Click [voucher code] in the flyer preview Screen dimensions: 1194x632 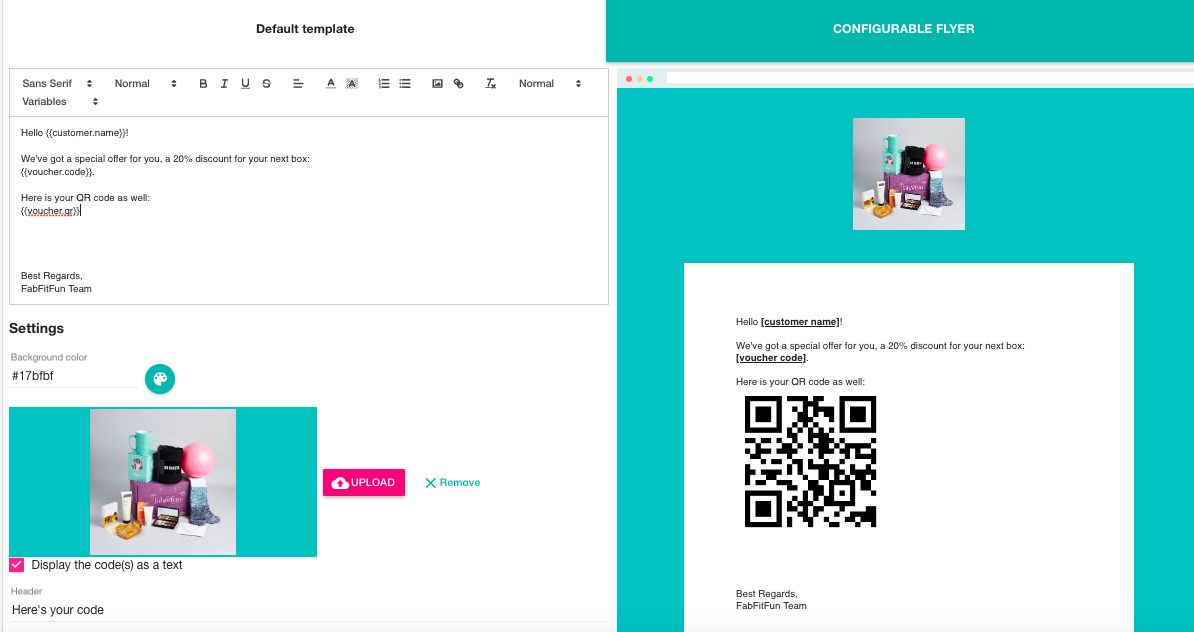(771, 358)
